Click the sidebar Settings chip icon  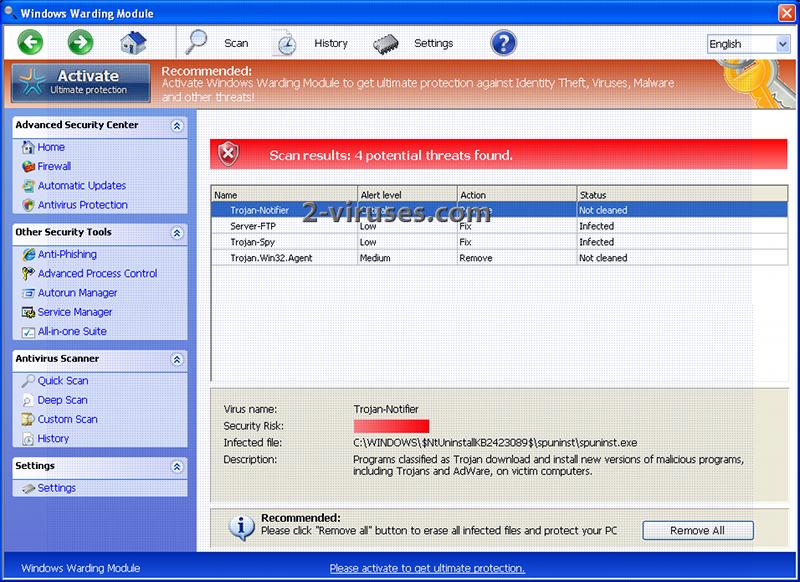(x=28, y=488)
